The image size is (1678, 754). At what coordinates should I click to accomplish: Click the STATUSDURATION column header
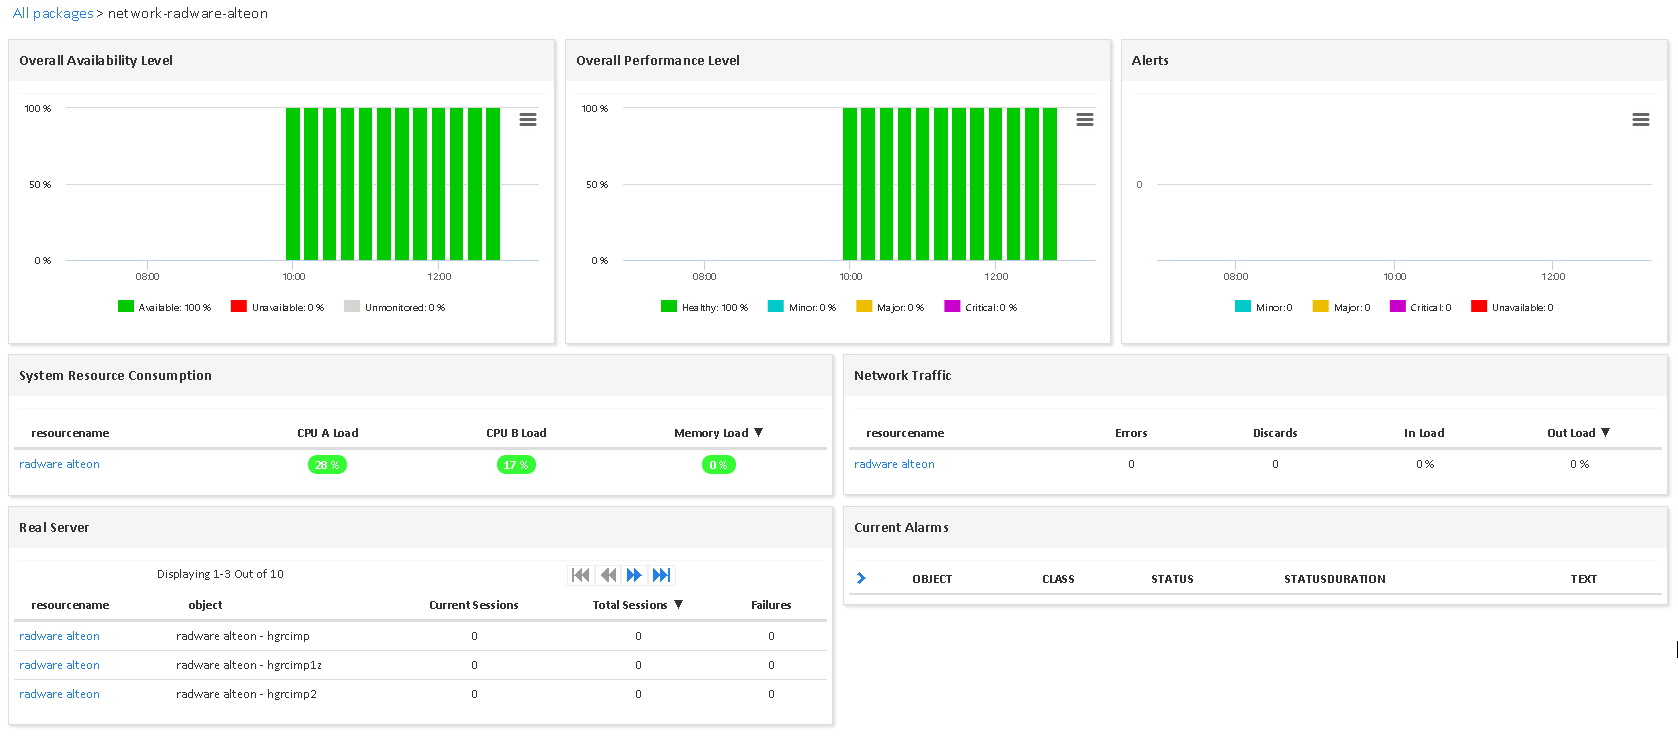coord(1334,579)
